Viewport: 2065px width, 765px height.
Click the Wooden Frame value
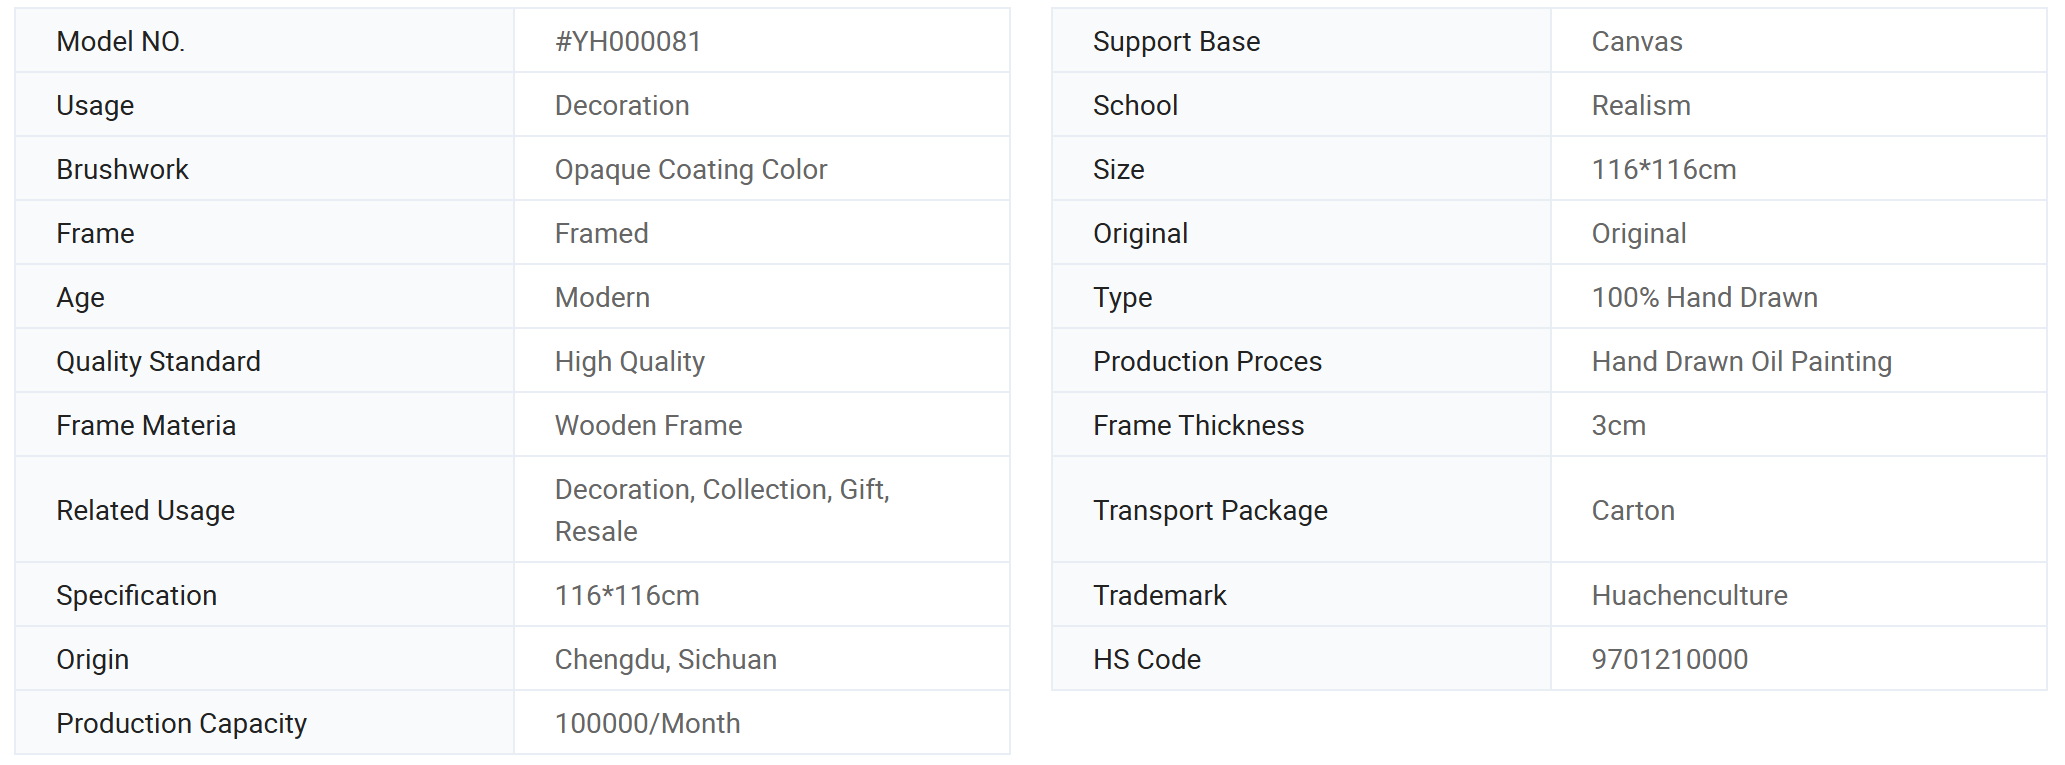[x=648, y=425]
